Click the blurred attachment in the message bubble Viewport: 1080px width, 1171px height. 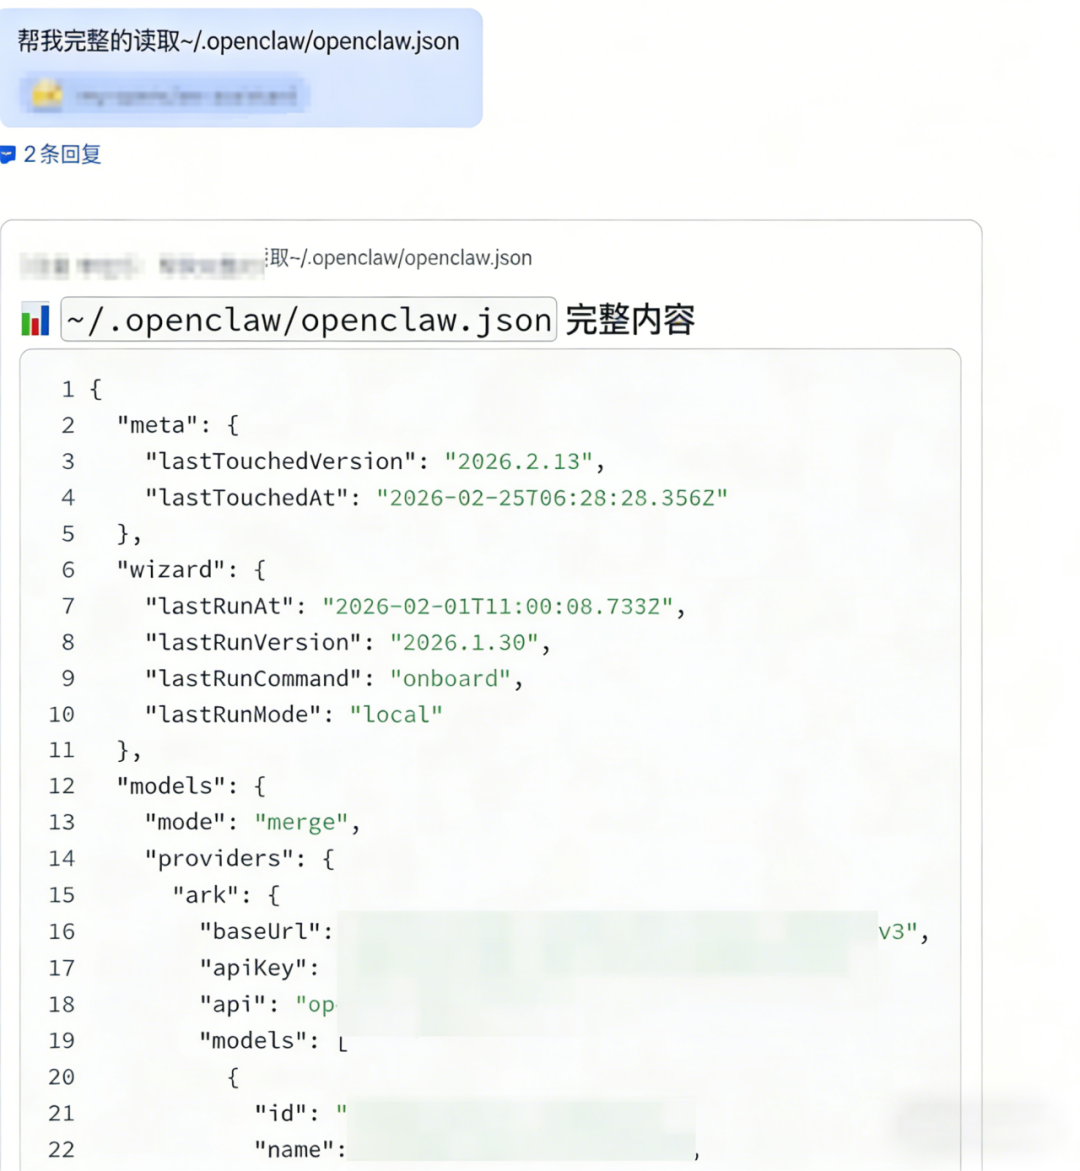pos(165,94)
